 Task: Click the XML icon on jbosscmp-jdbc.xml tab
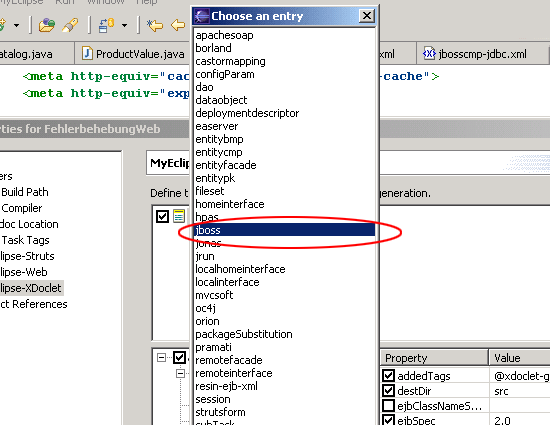[x=429, y=54]
